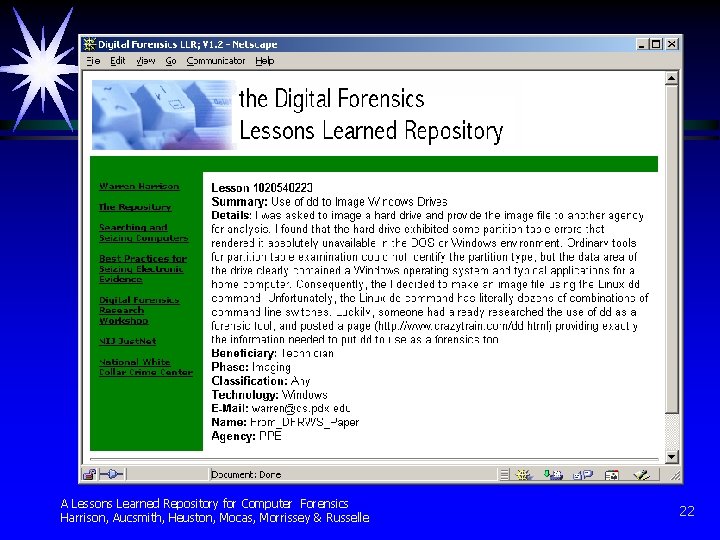The height and width of the screenshot is (540, 720).
Task: Click slide number 22
Action: pyautogui.click(x=687, y=511)
